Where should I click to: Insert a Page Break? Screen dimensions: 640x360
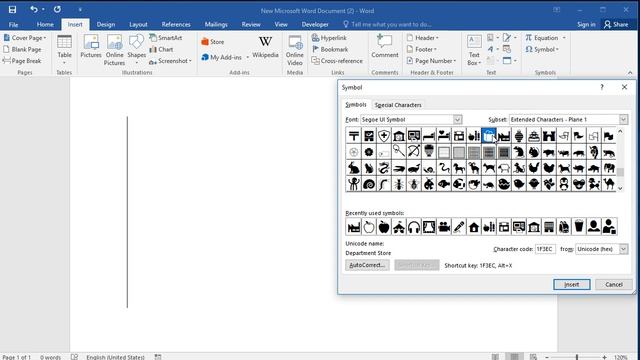(x=22, y=61)
